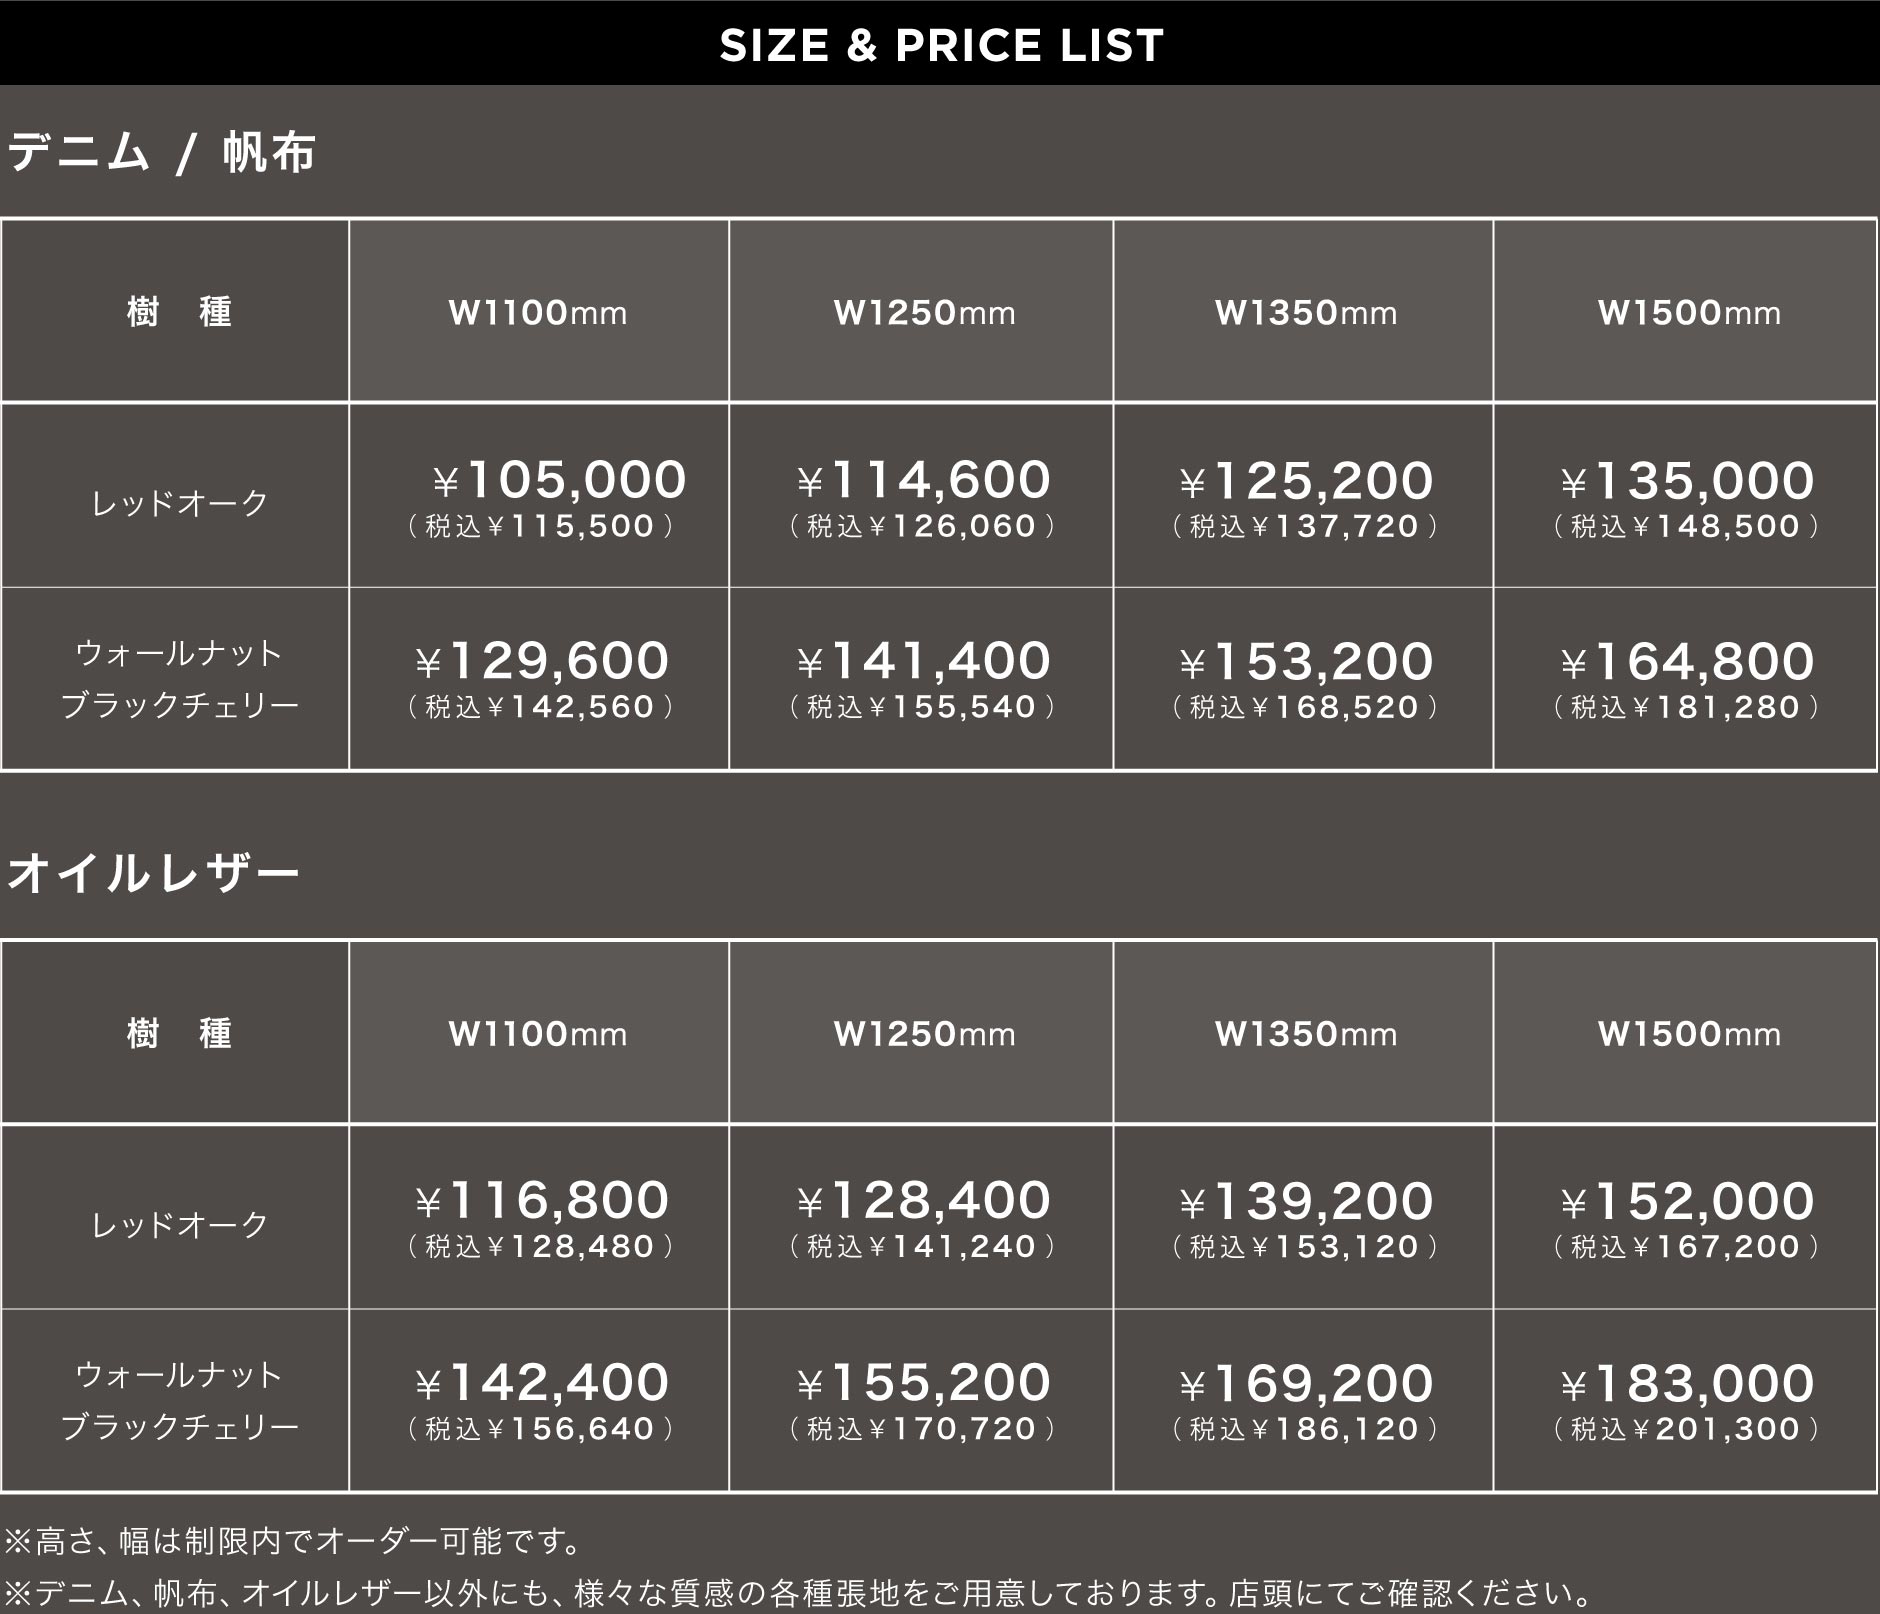This screenshot has height=1614, width=1880.
Task: Select the デニム / 帆布 section heading
Action: pyautogui.click(x=161, y=153)
